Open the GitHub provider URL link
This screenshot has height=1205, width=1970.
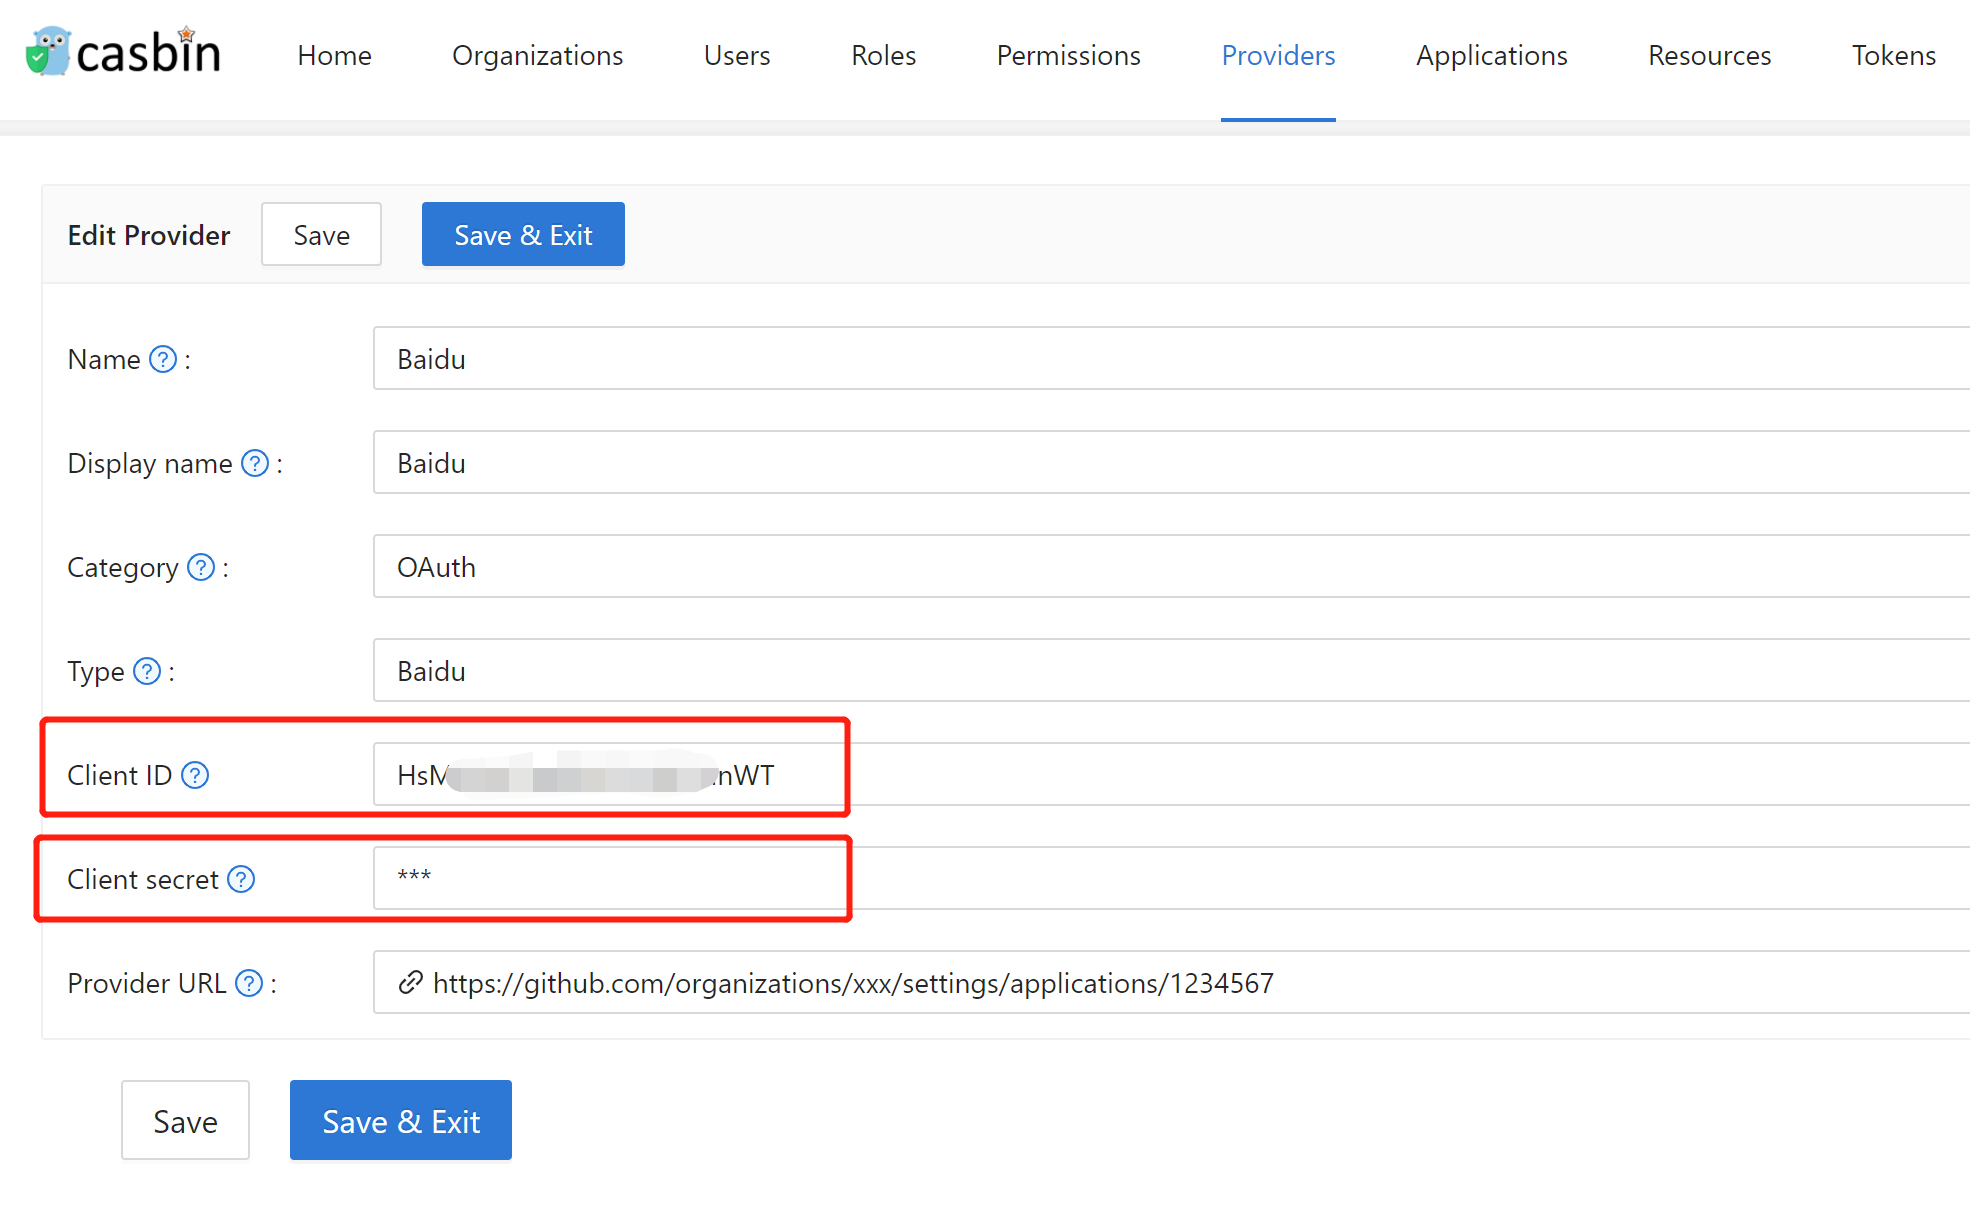coord(853,983)
